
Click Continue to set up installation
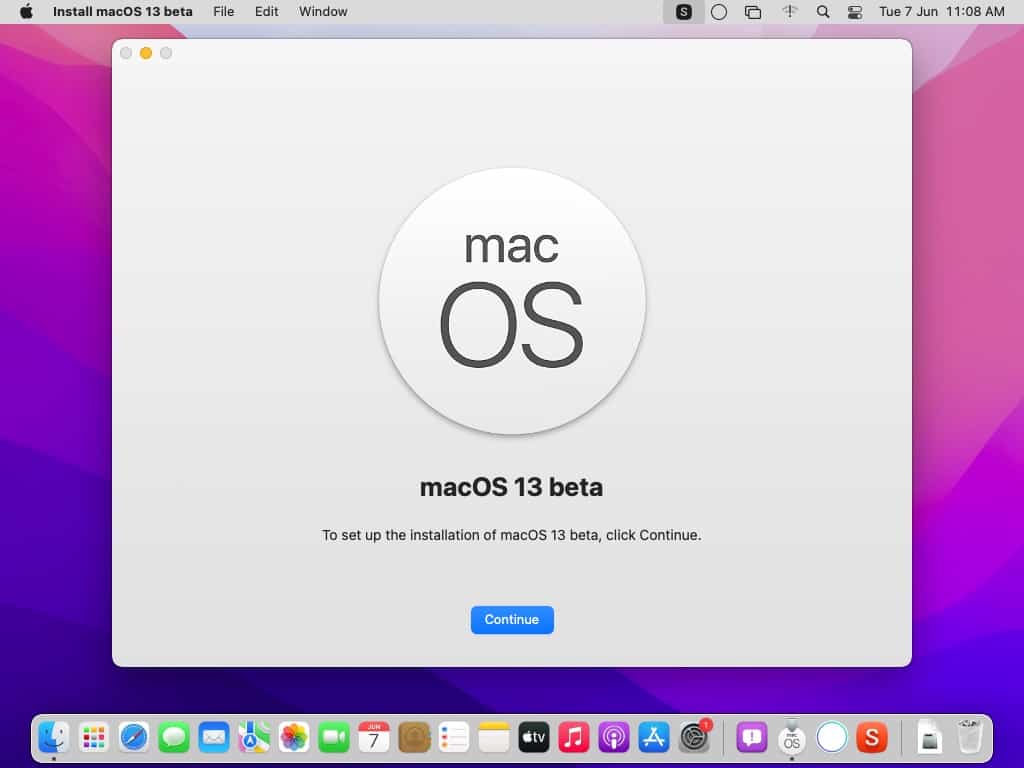point(512,620)
